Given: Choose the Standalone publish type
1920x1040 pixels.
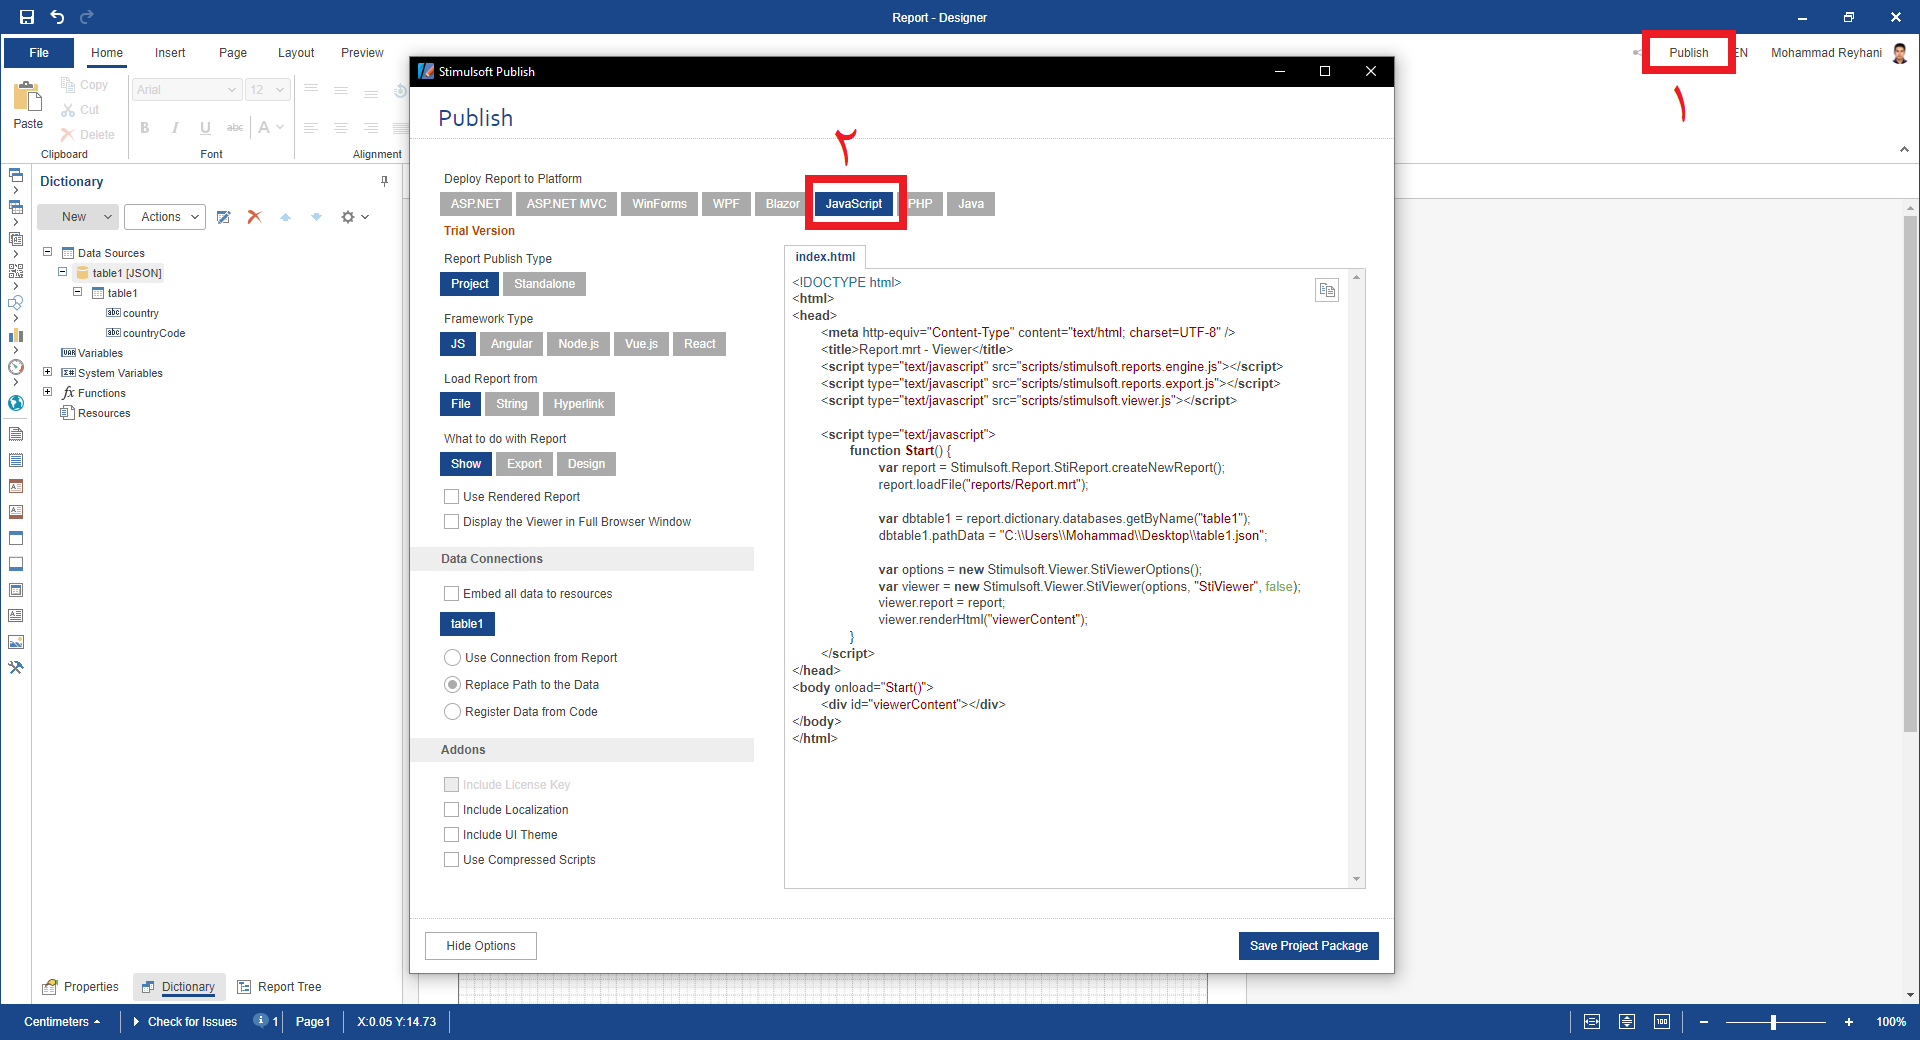Looking at the screenshot, I should click(544, 284).
